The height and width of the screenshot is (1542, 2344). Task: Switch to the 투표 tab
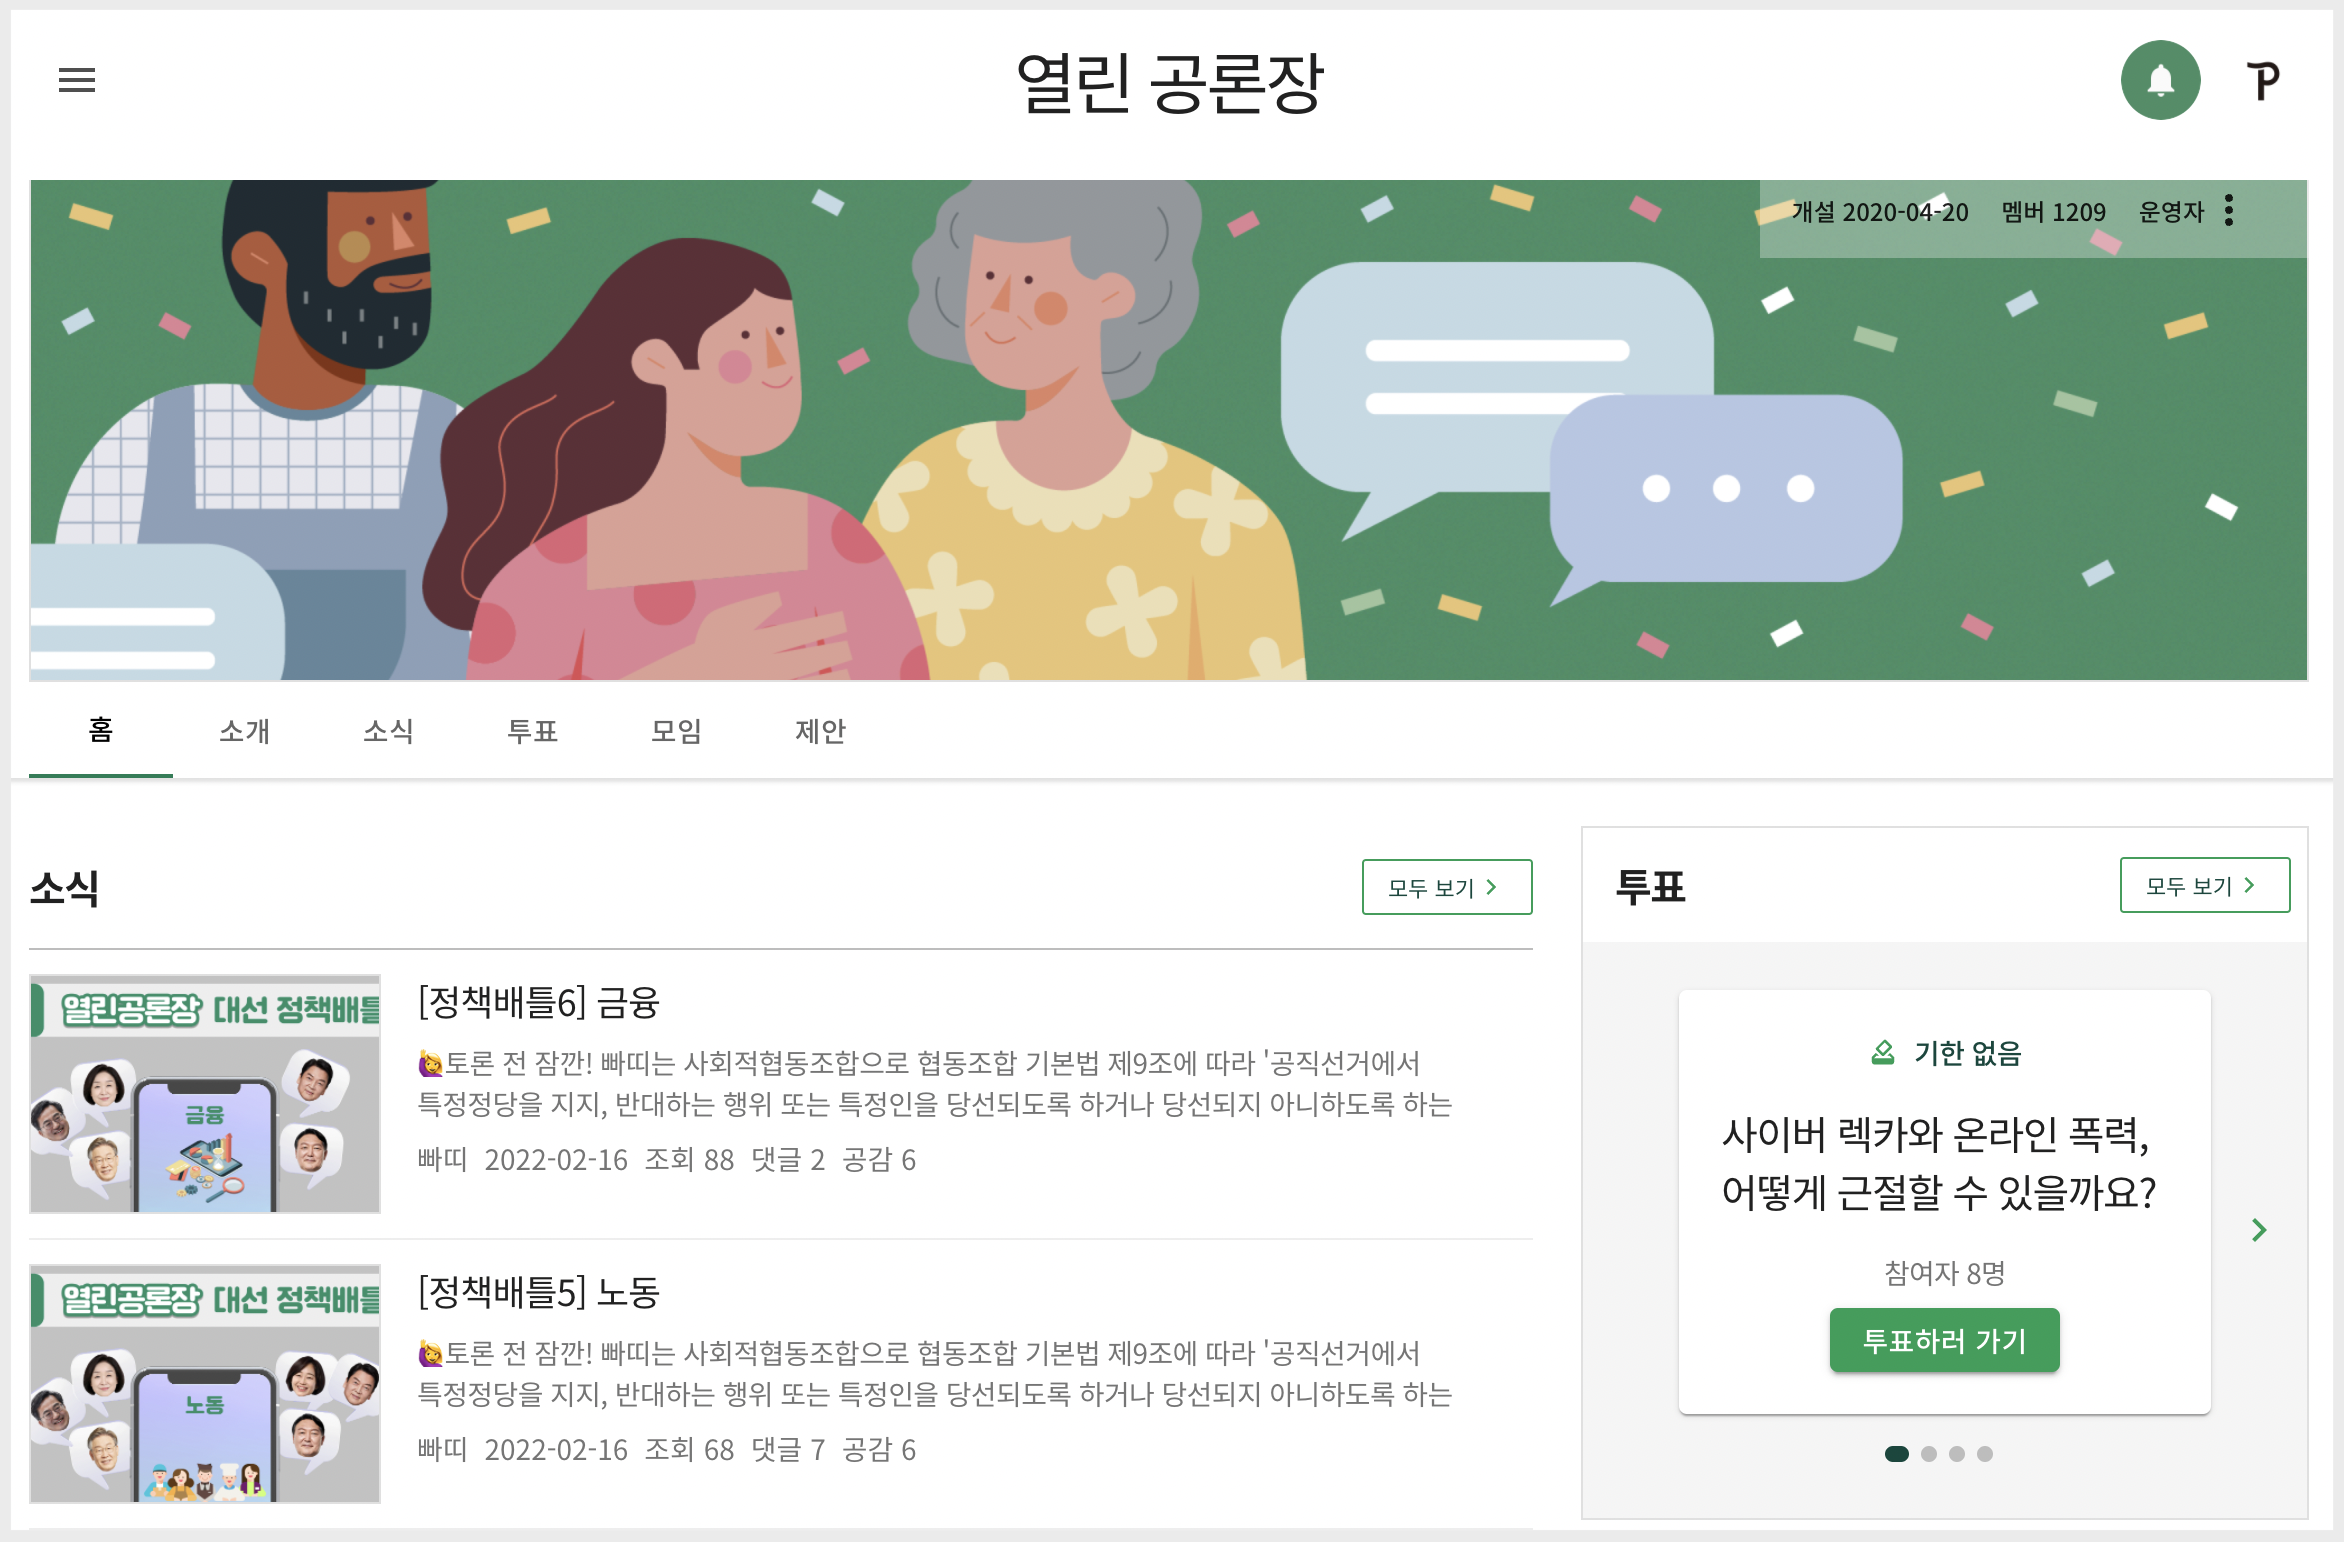coord(532,731)
